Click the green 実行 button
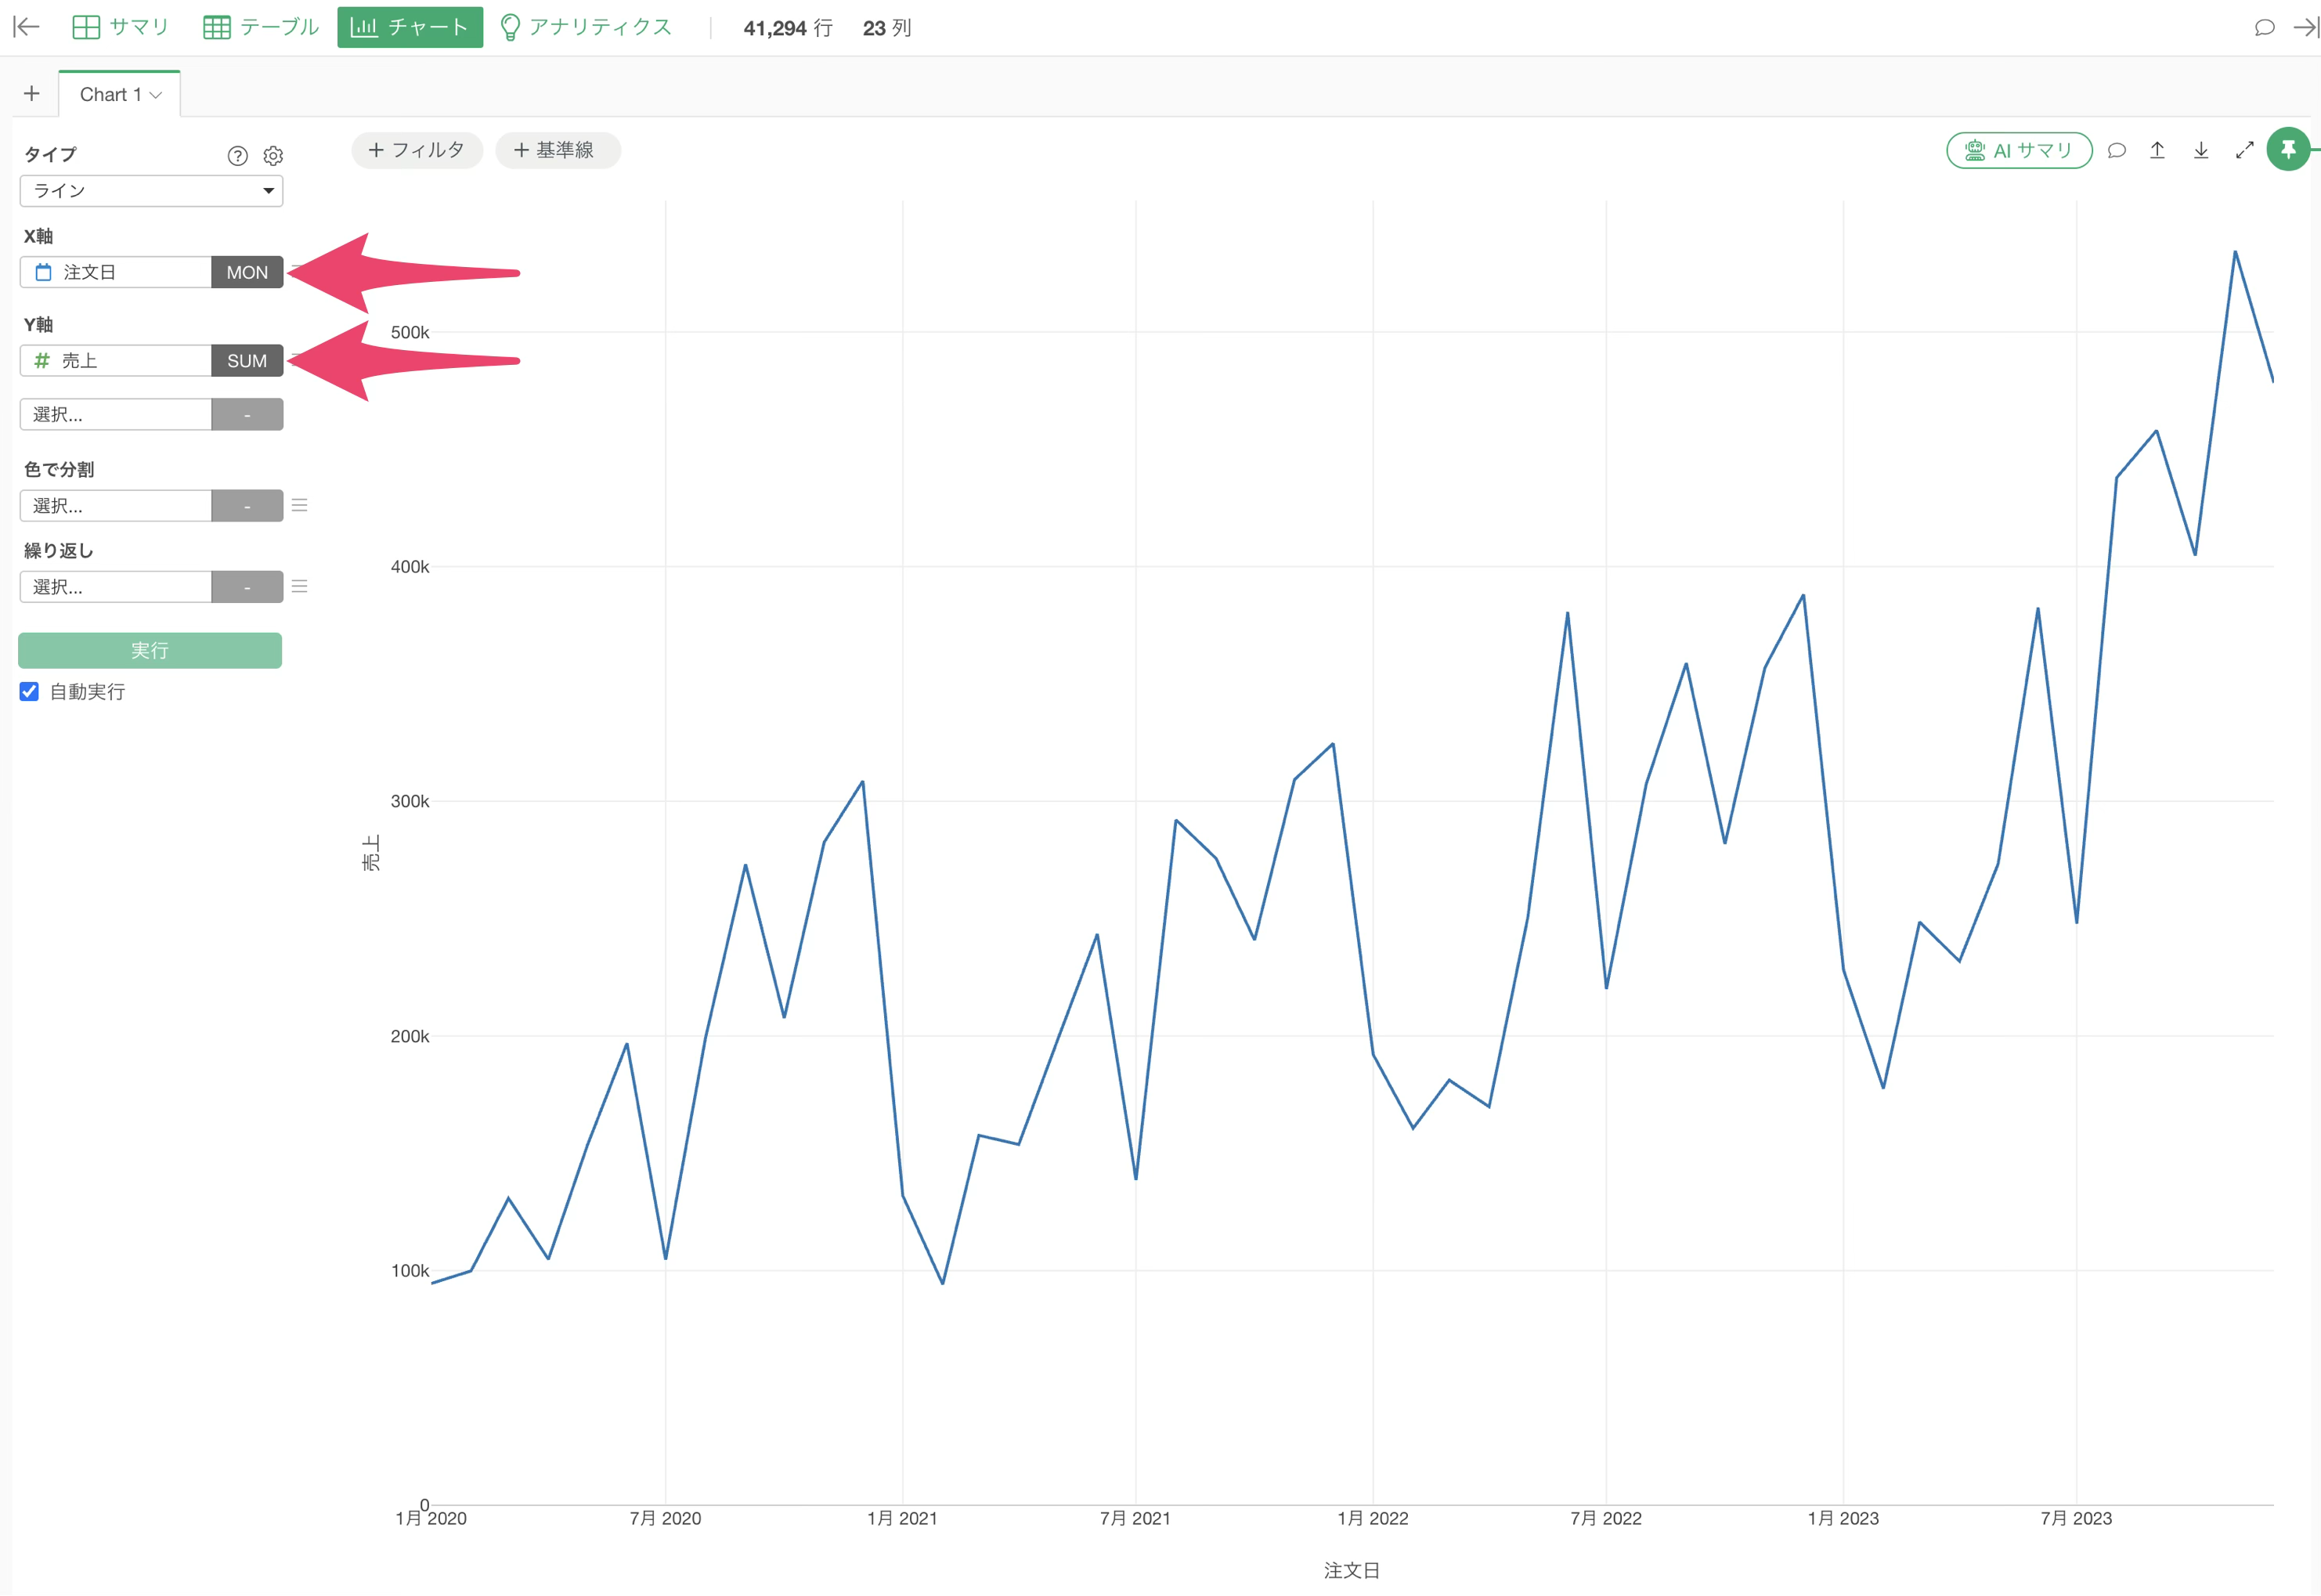 (150, 650)
